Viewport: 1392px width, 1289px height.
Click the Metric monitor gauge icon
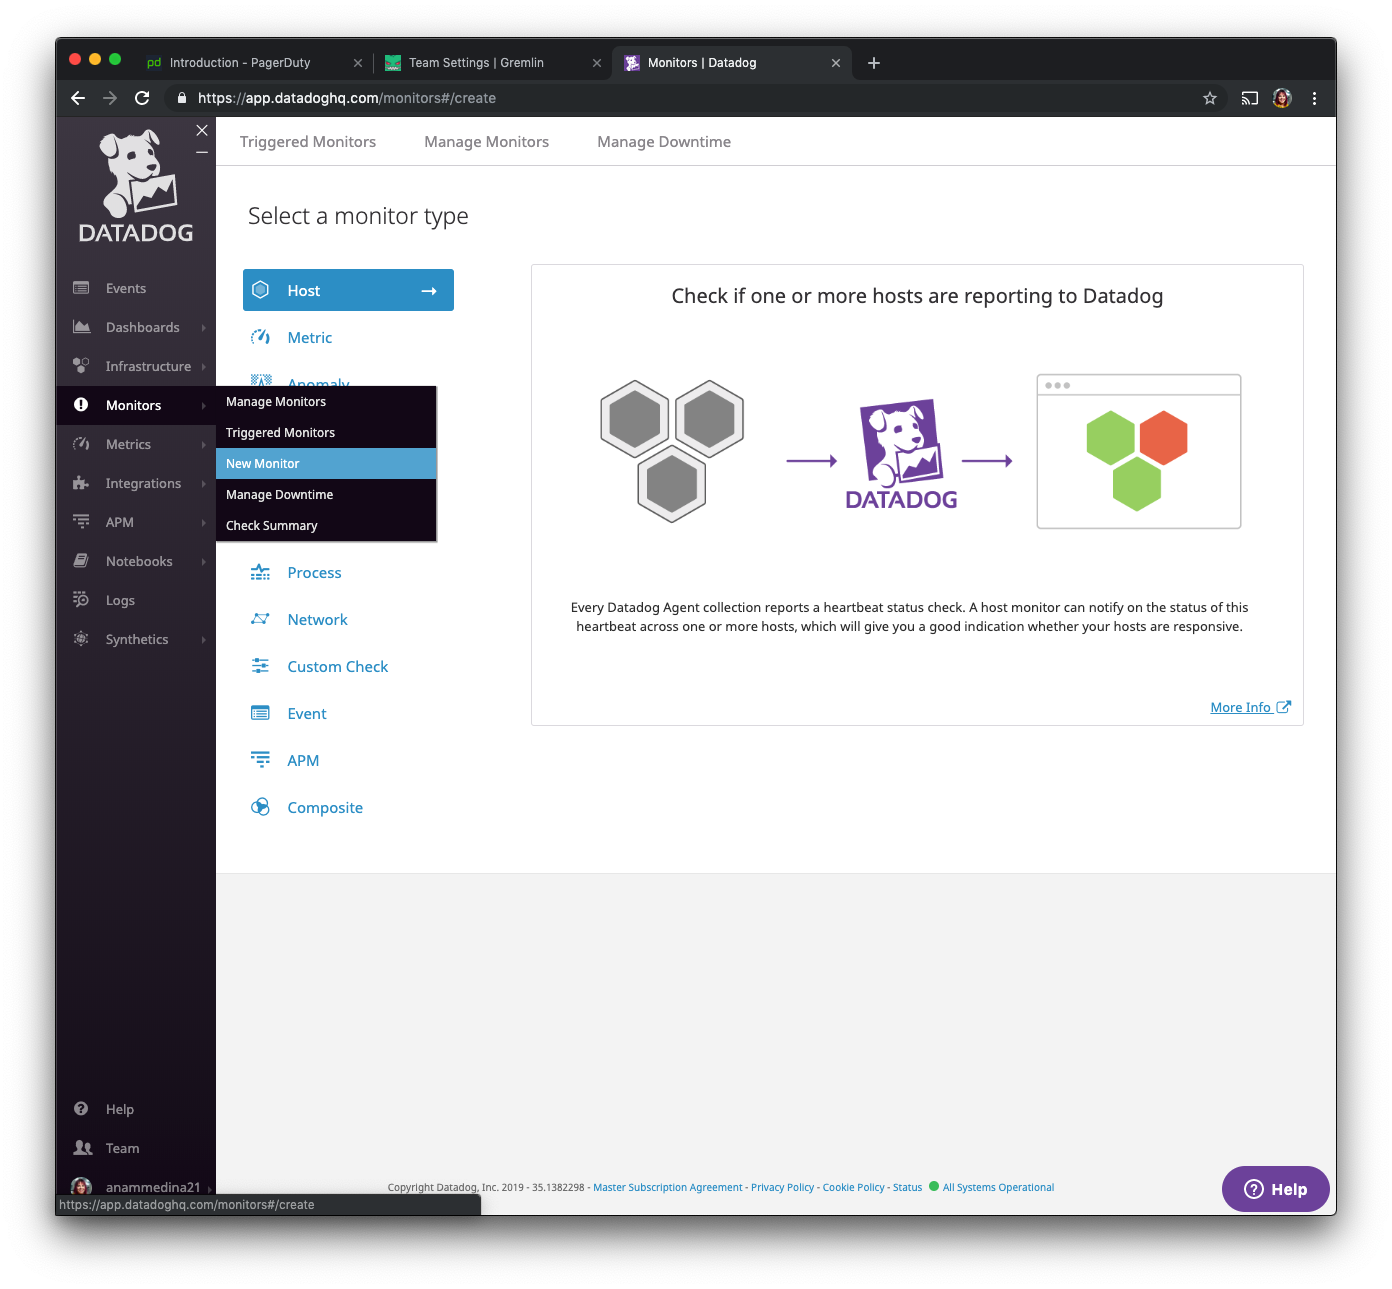coord(260,337)
